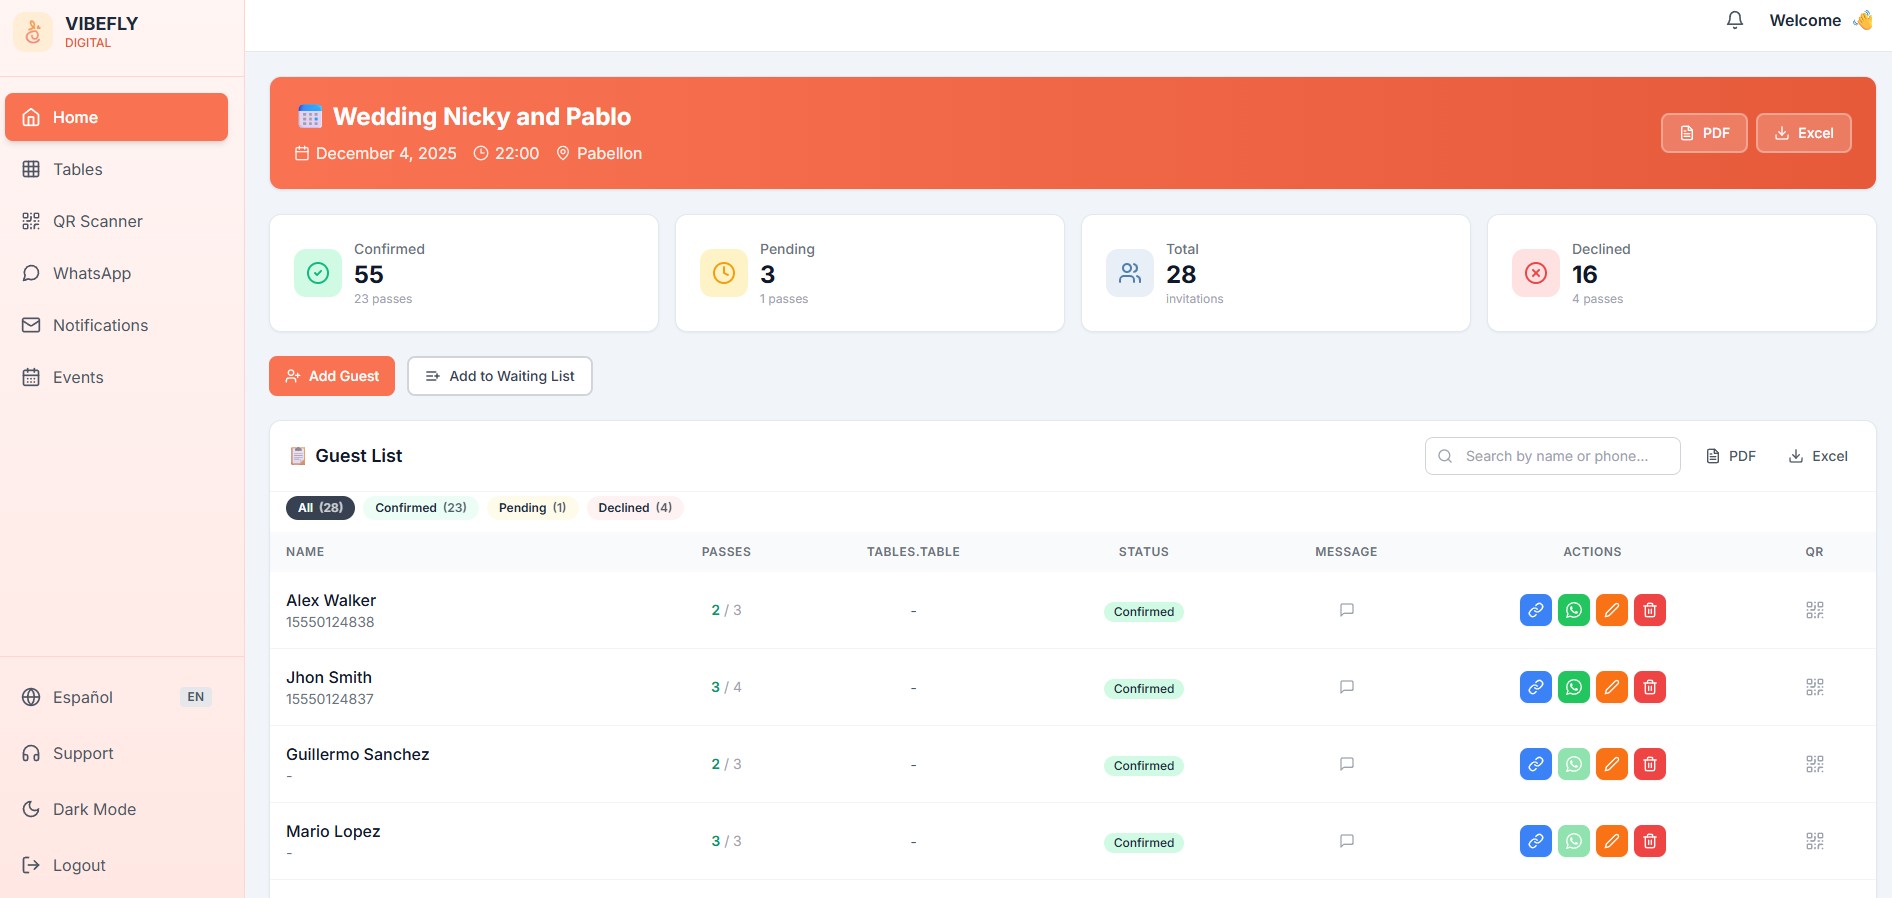Edit guest Alex Walker
The height and width of the screenshot is (898, 1892).
click(x=1612, y=610)
